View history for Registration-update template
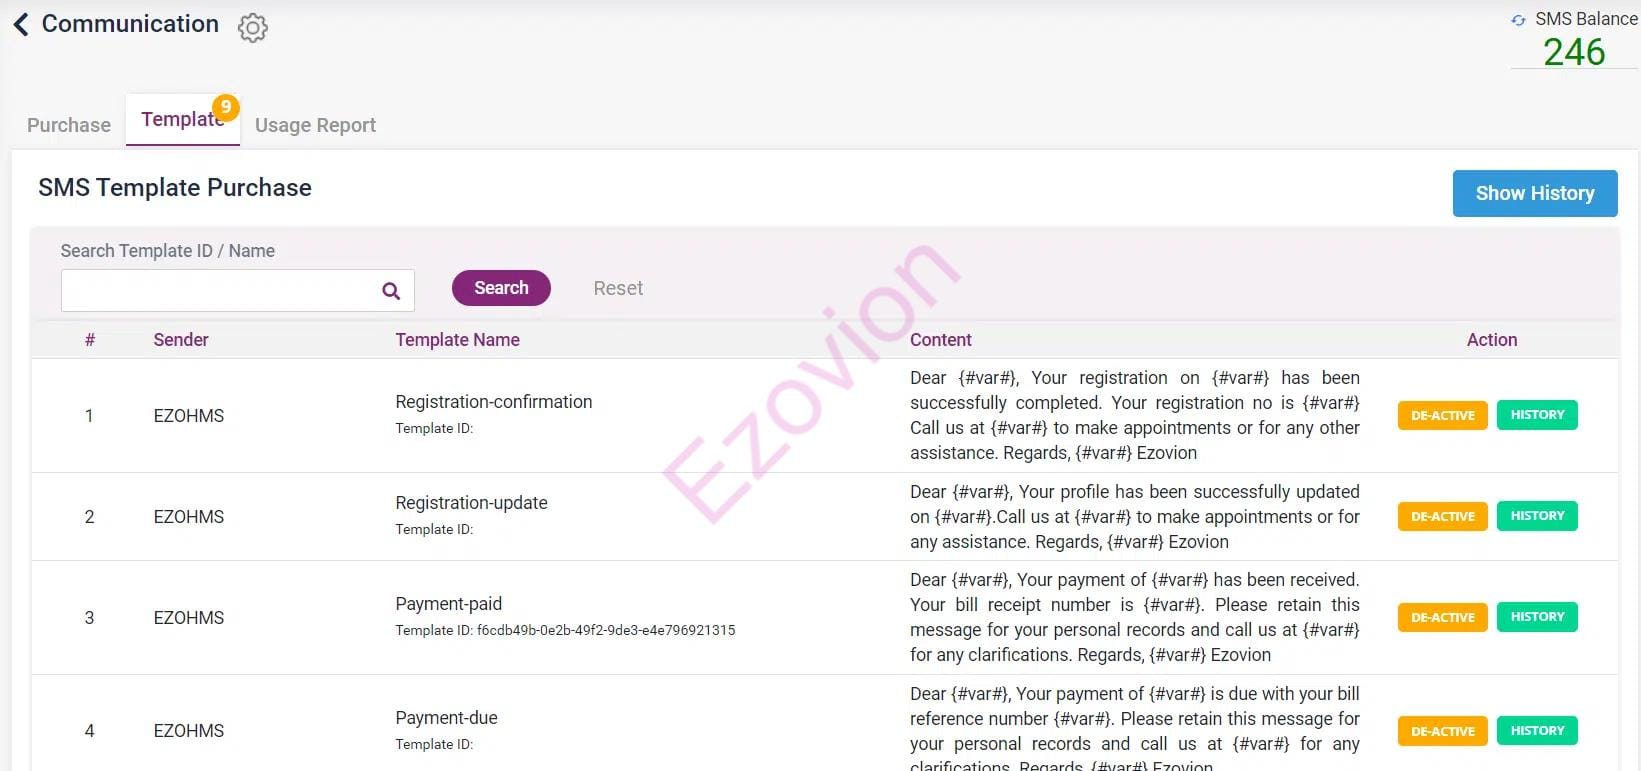 (1537, 516)
